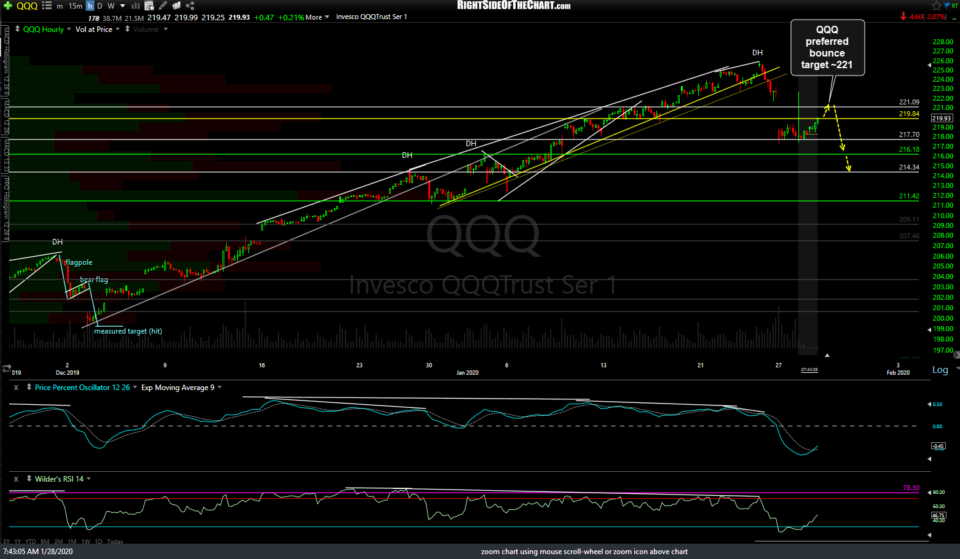Select the weekly 'W' timeframe
Screen dimensions: 960x559
[x=111, y=6]
